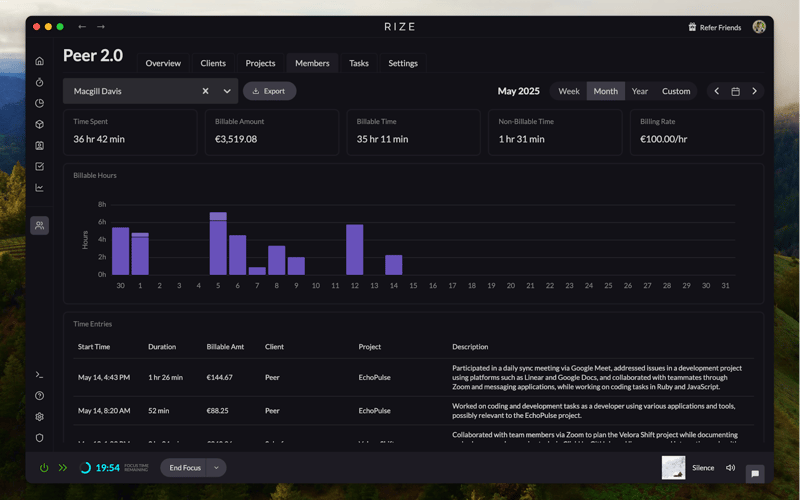The width and height of the screenshot is (800, 500).
Task: Click the May 14, 8:20 AM entry
Action: (413, 411)
